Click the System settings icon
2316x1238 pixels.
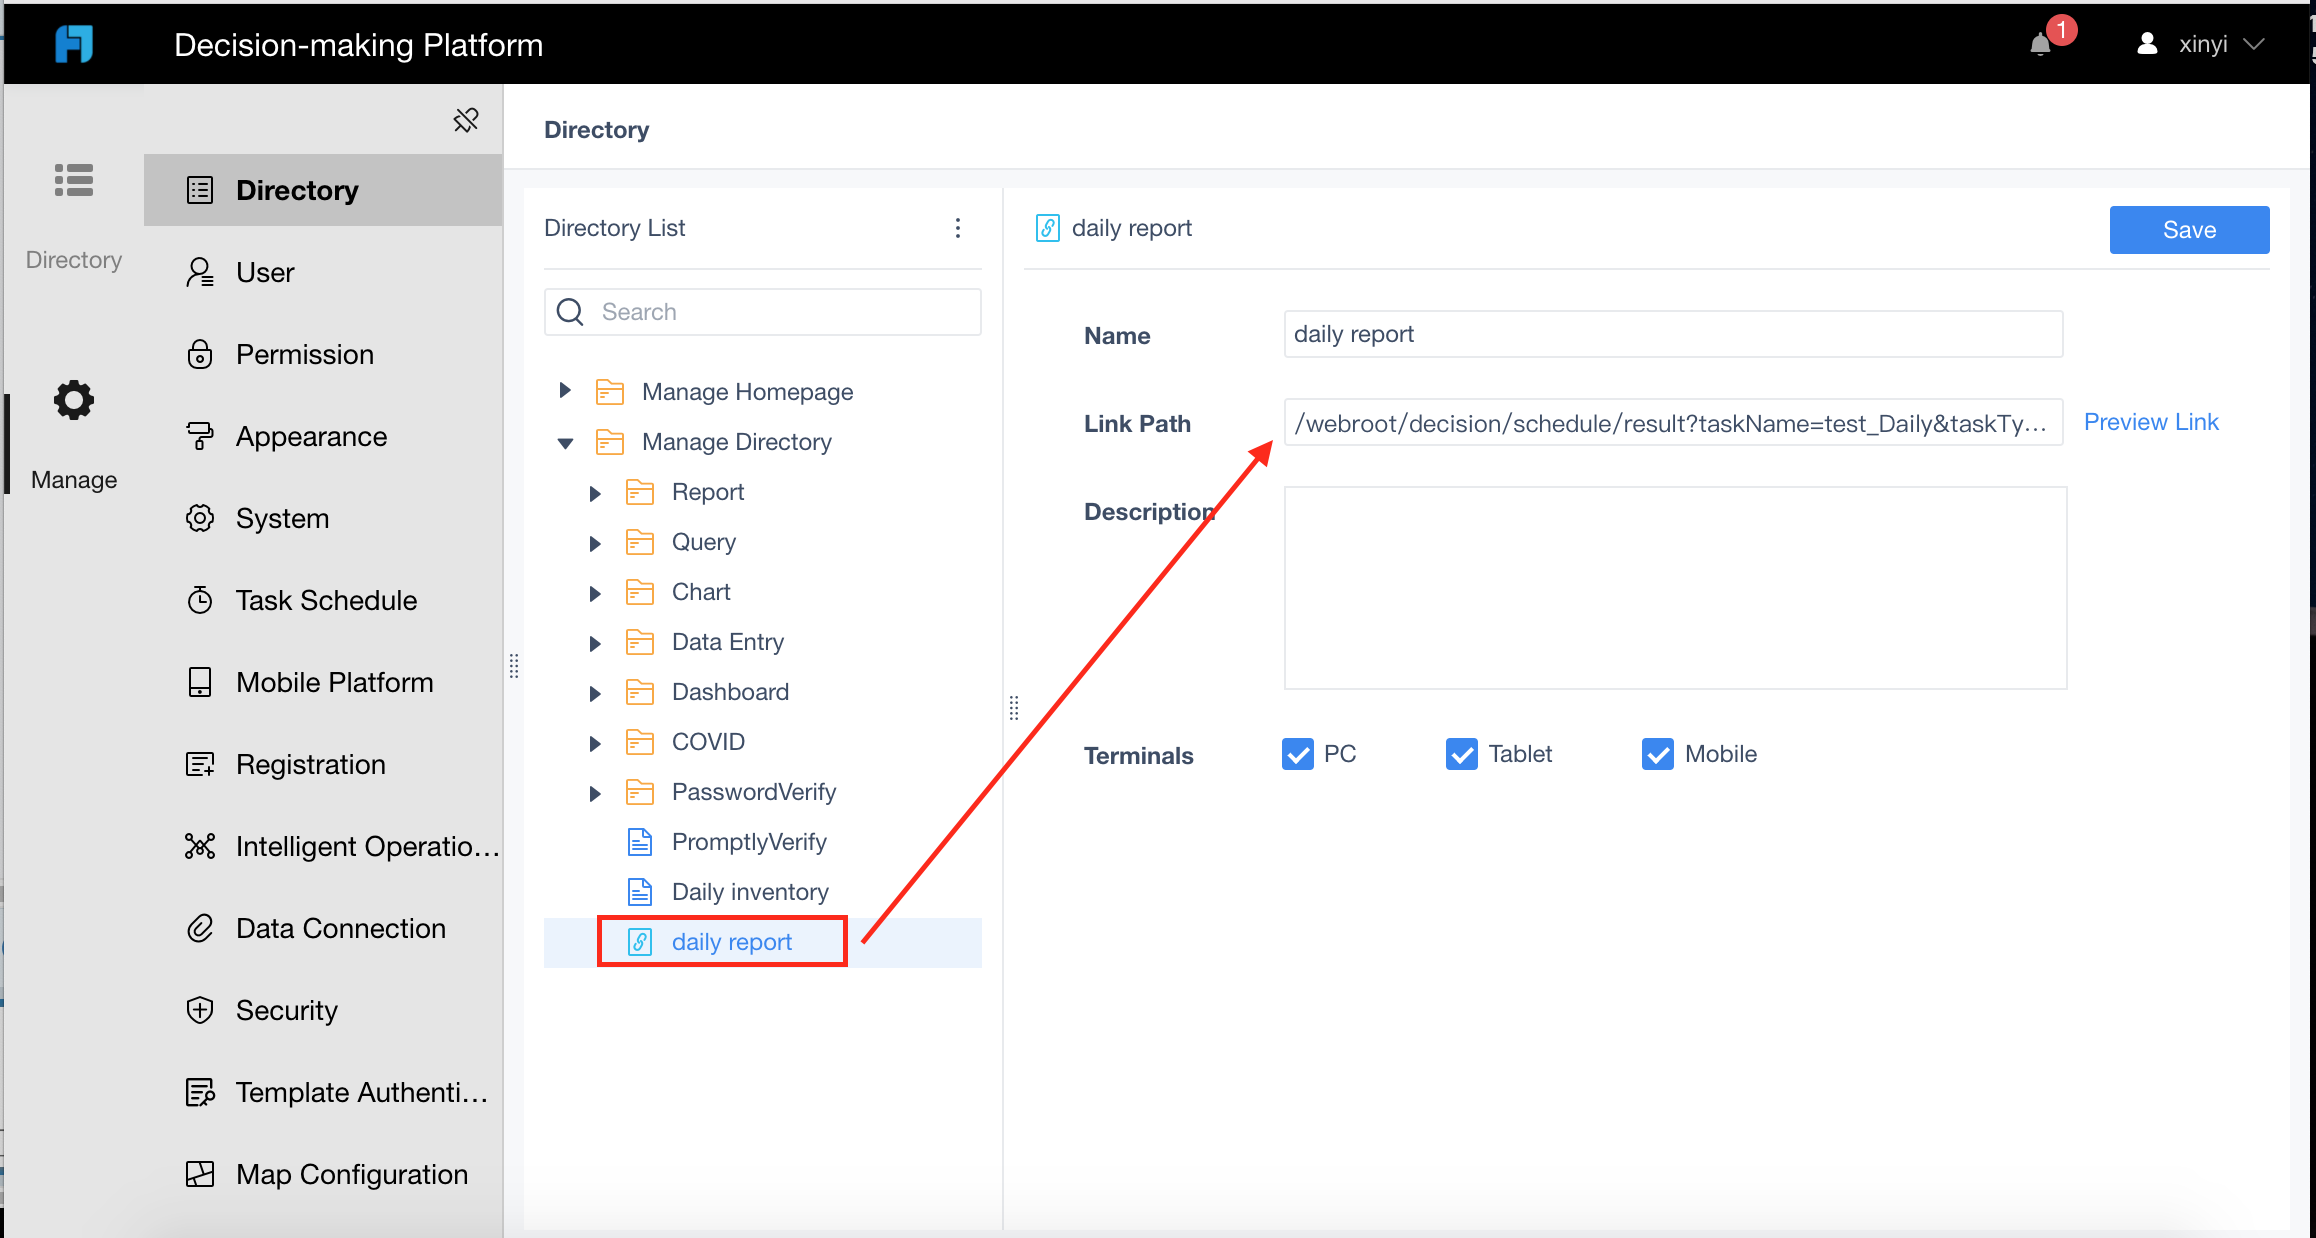click(x=200, y=518)
